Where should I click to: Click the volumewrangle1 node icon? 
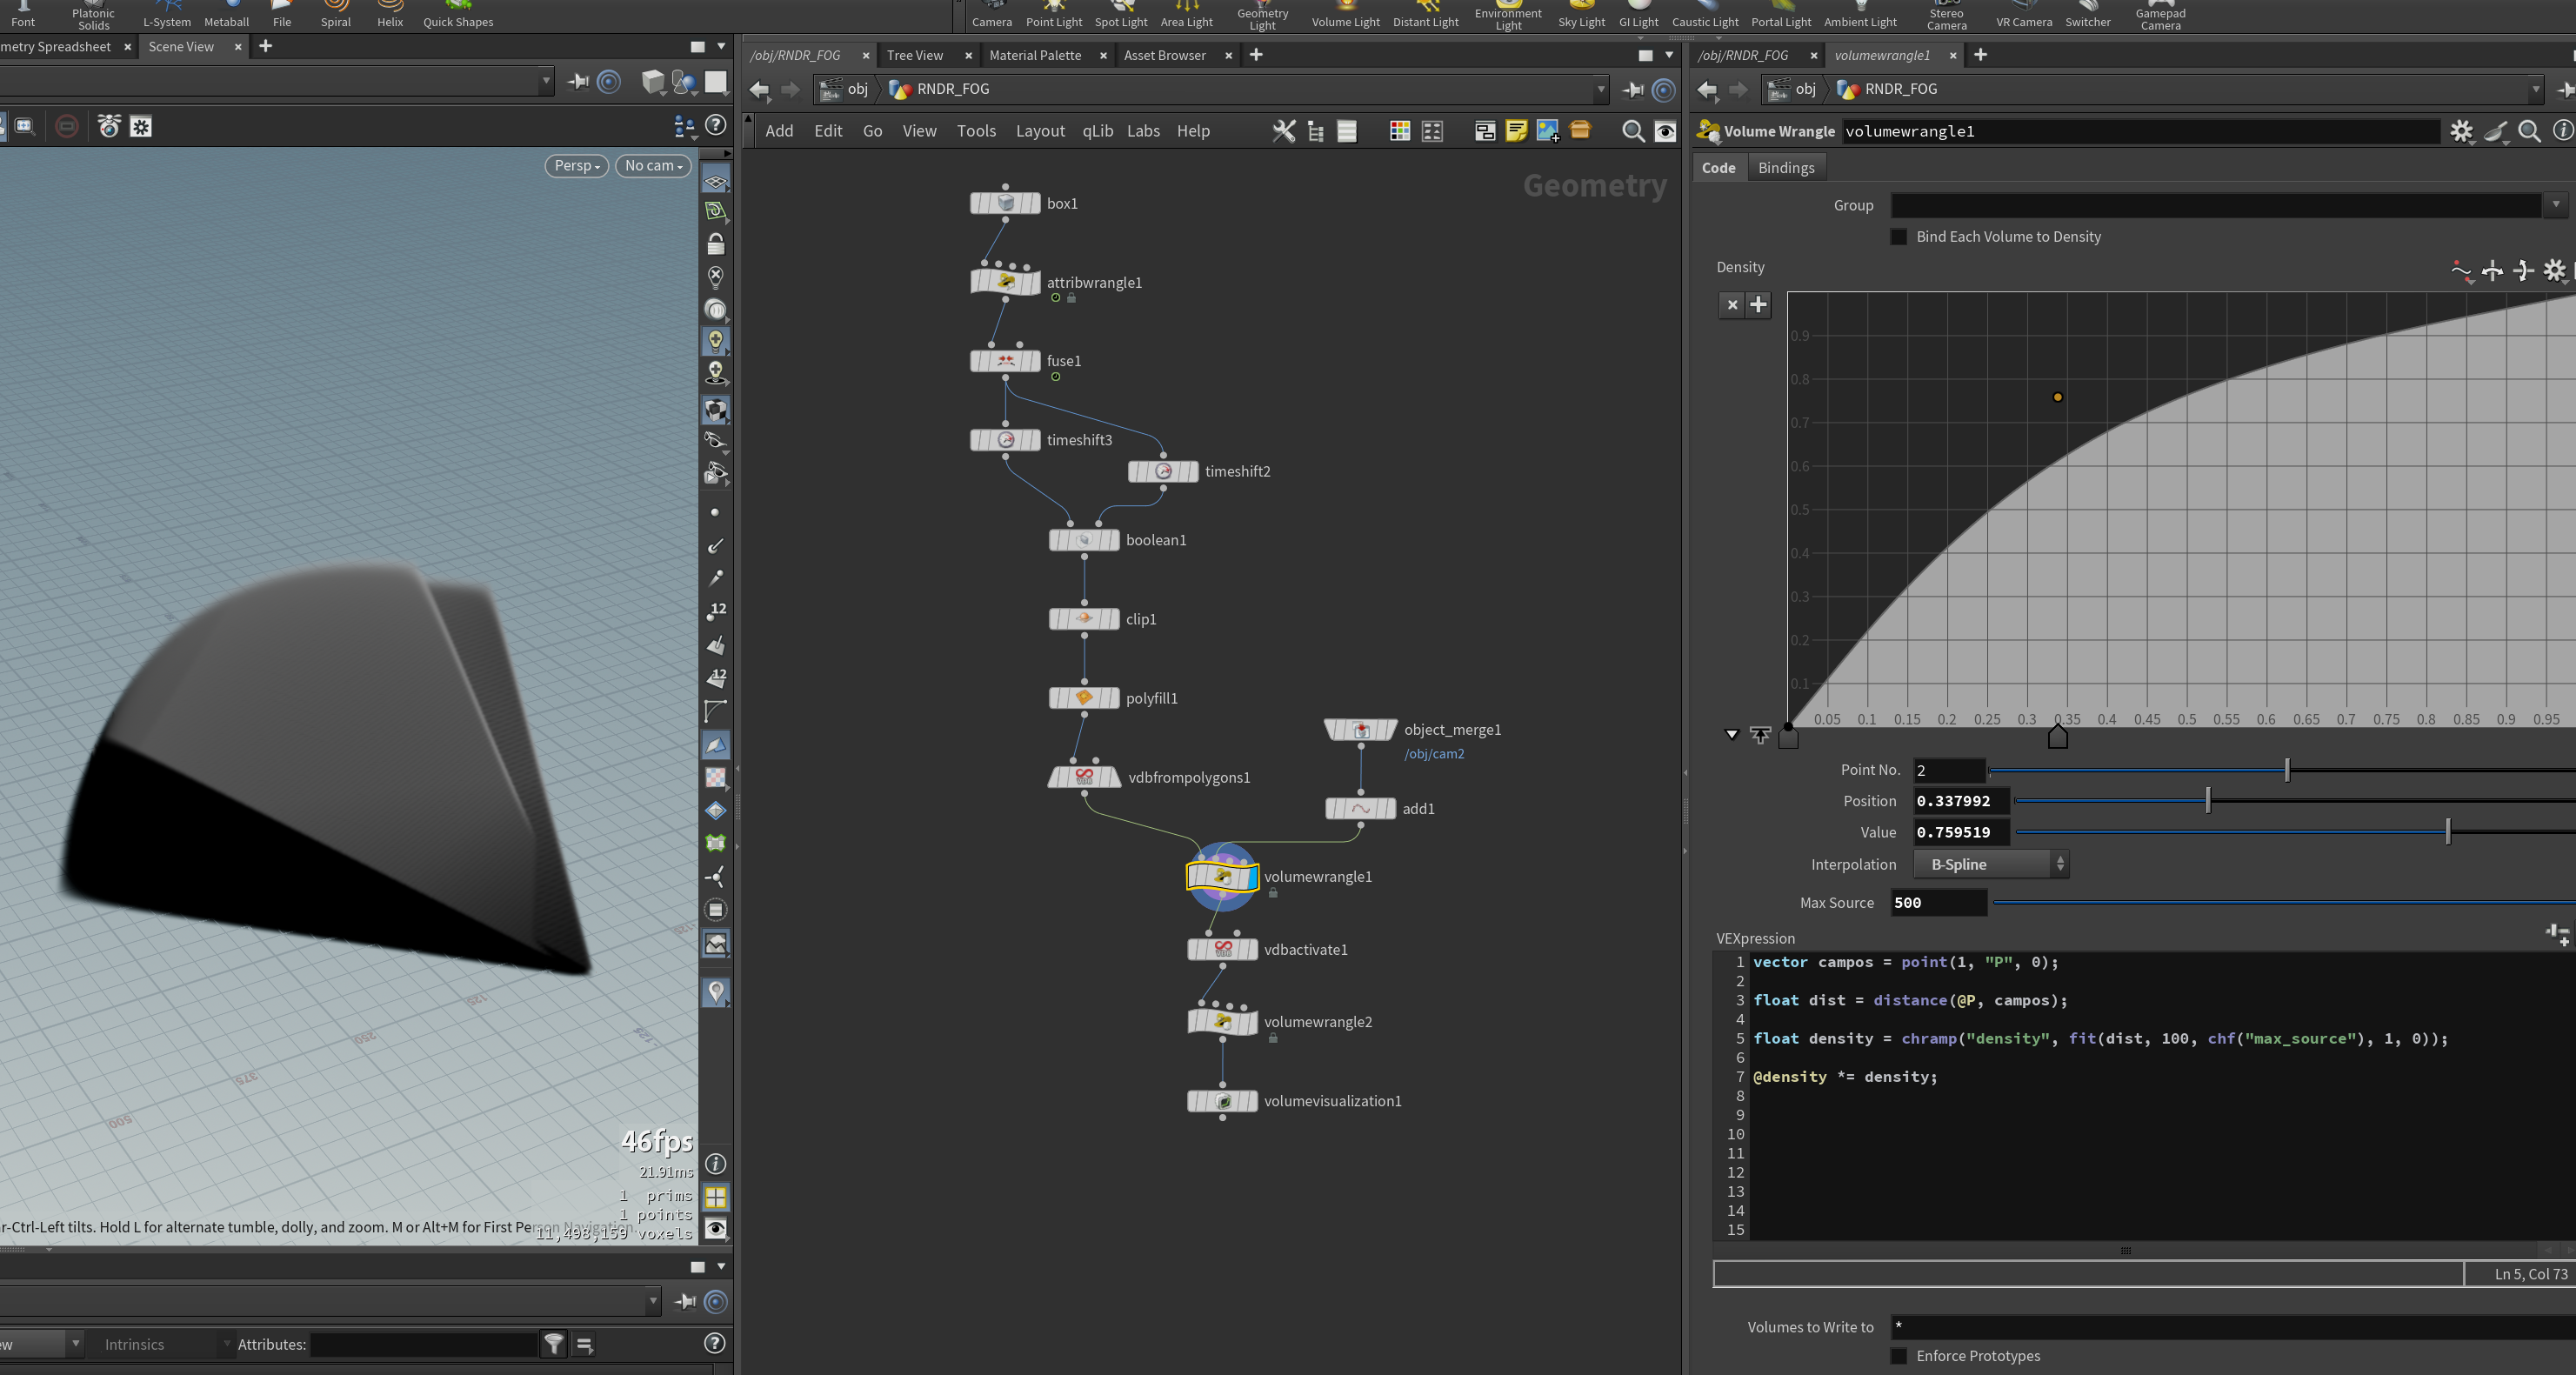(1222, 877)
